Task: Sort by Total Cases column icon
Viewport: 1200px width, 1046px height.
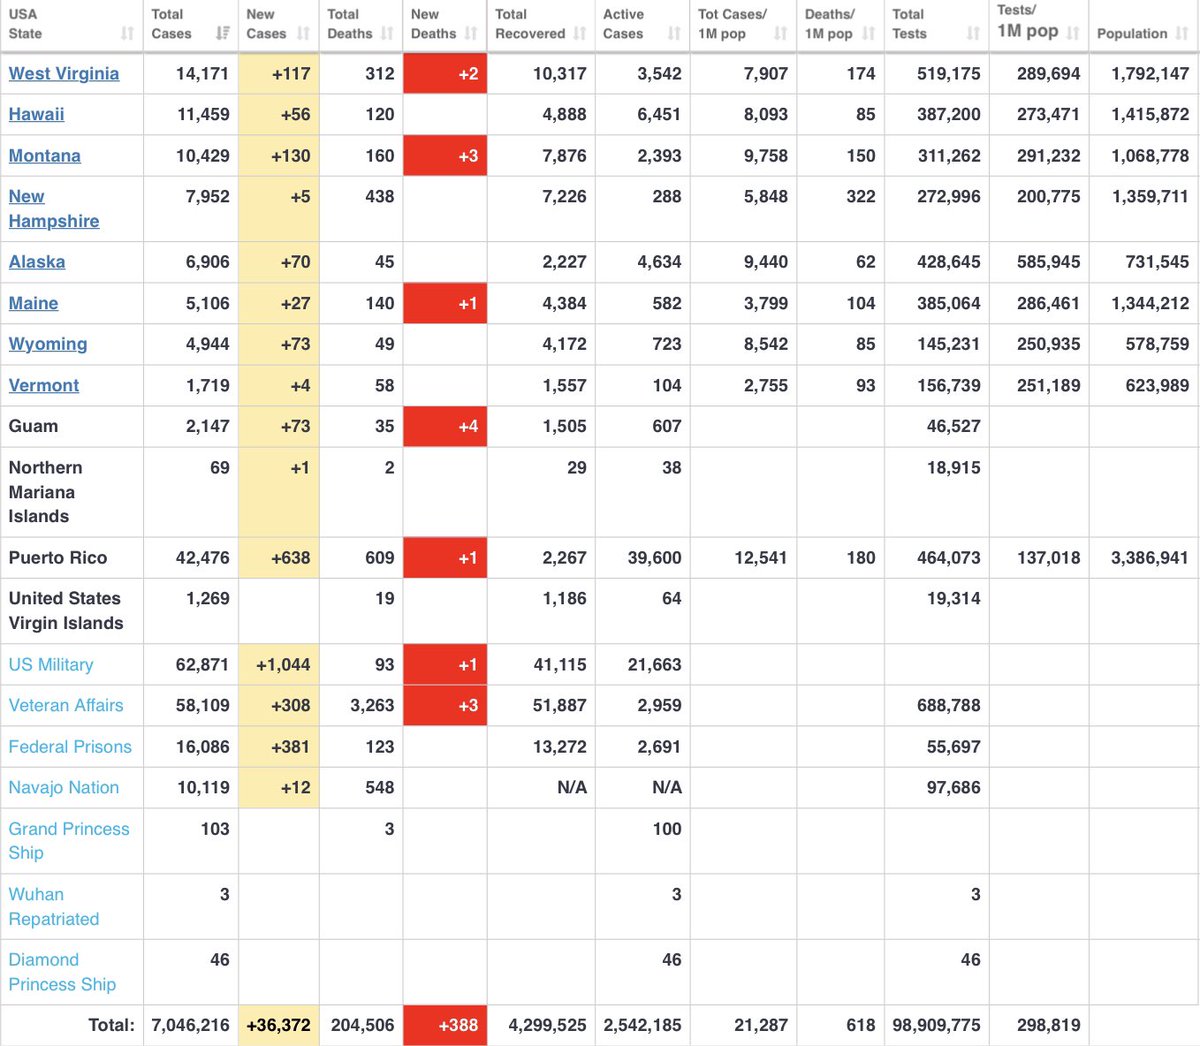Action: point(222,33)
